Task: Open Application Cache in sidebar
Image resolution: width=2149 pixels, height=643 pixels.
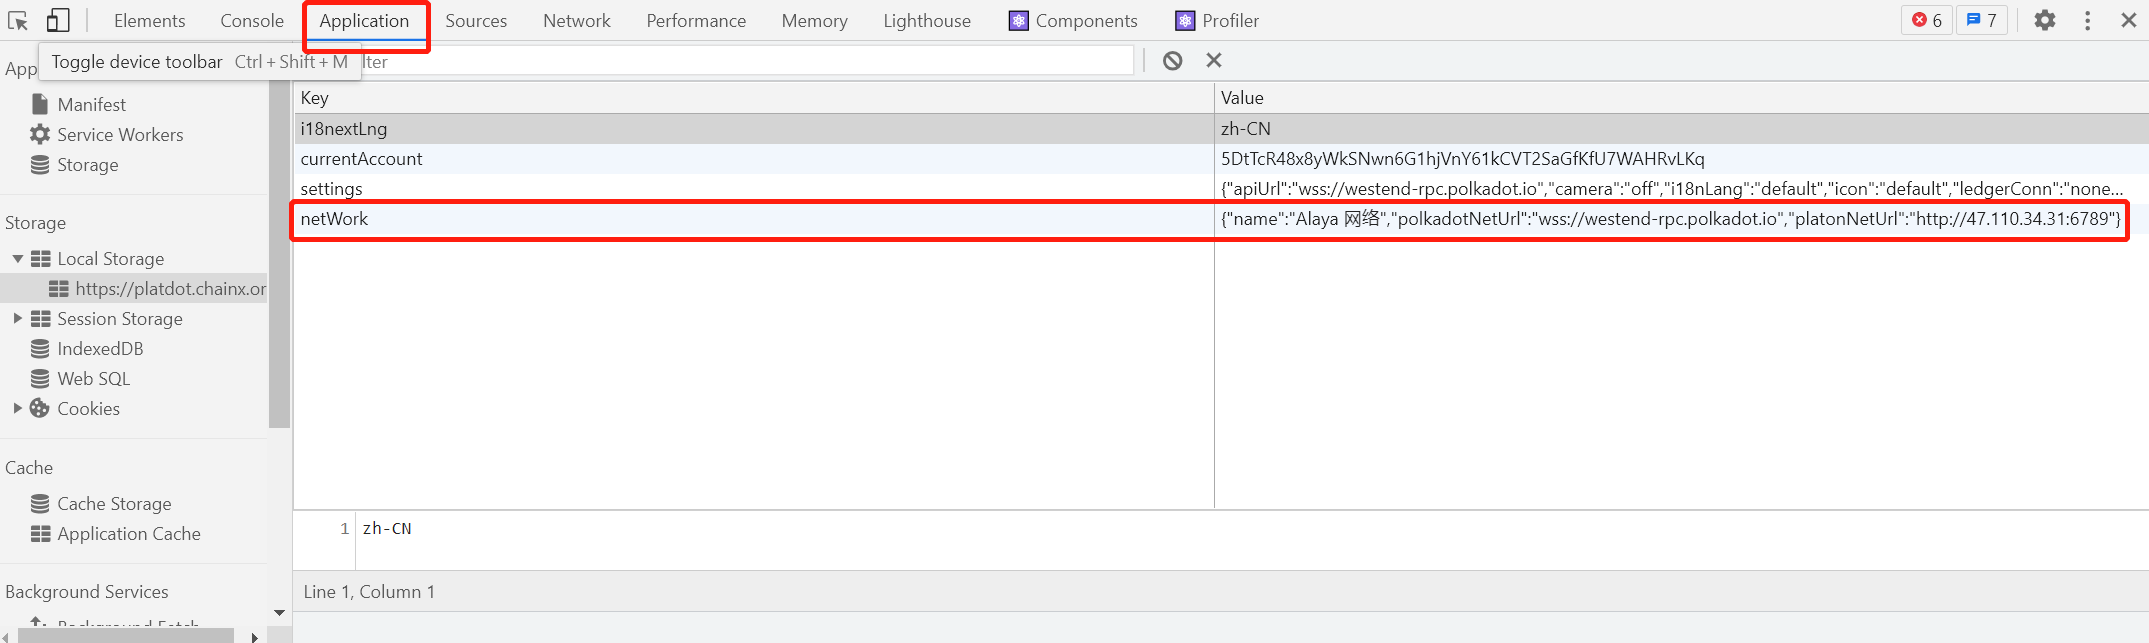Action: (116, 533)
